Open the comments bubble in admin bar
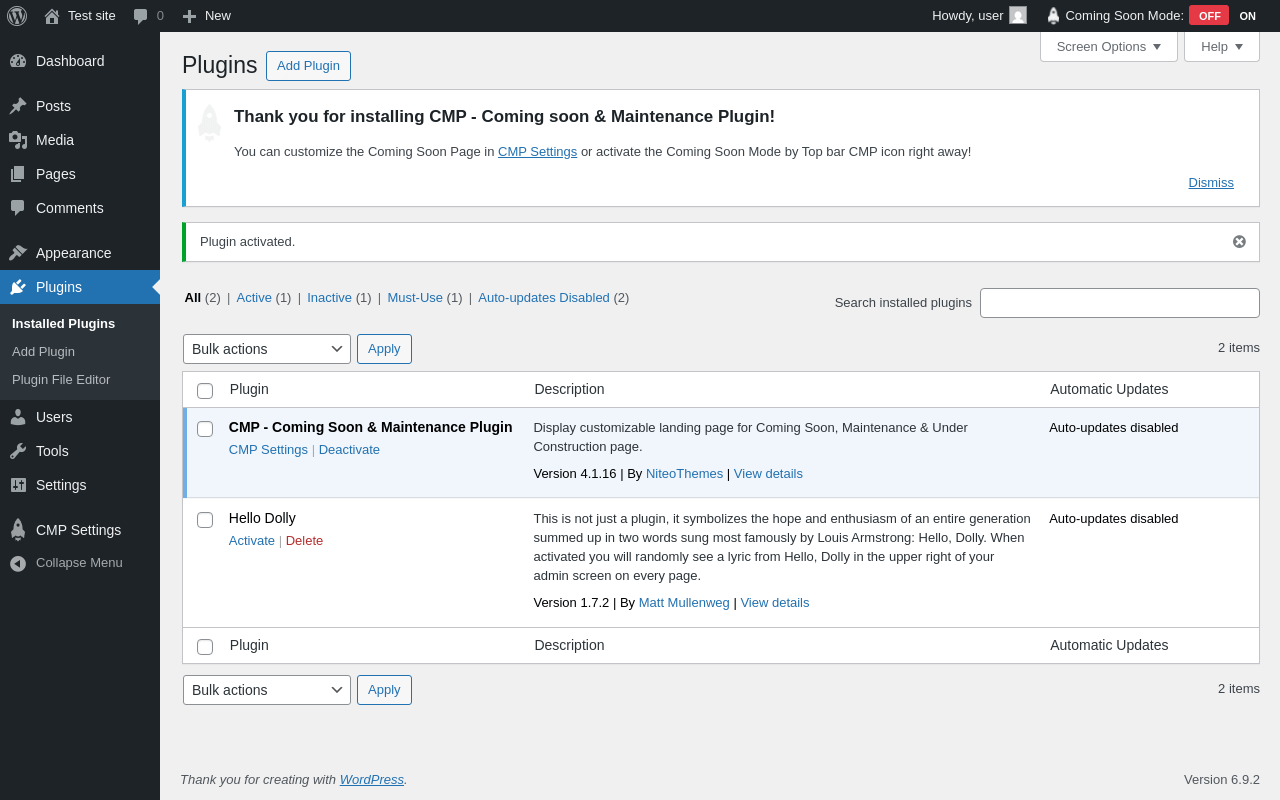The image size is (1280, 800). coord(141,16)
